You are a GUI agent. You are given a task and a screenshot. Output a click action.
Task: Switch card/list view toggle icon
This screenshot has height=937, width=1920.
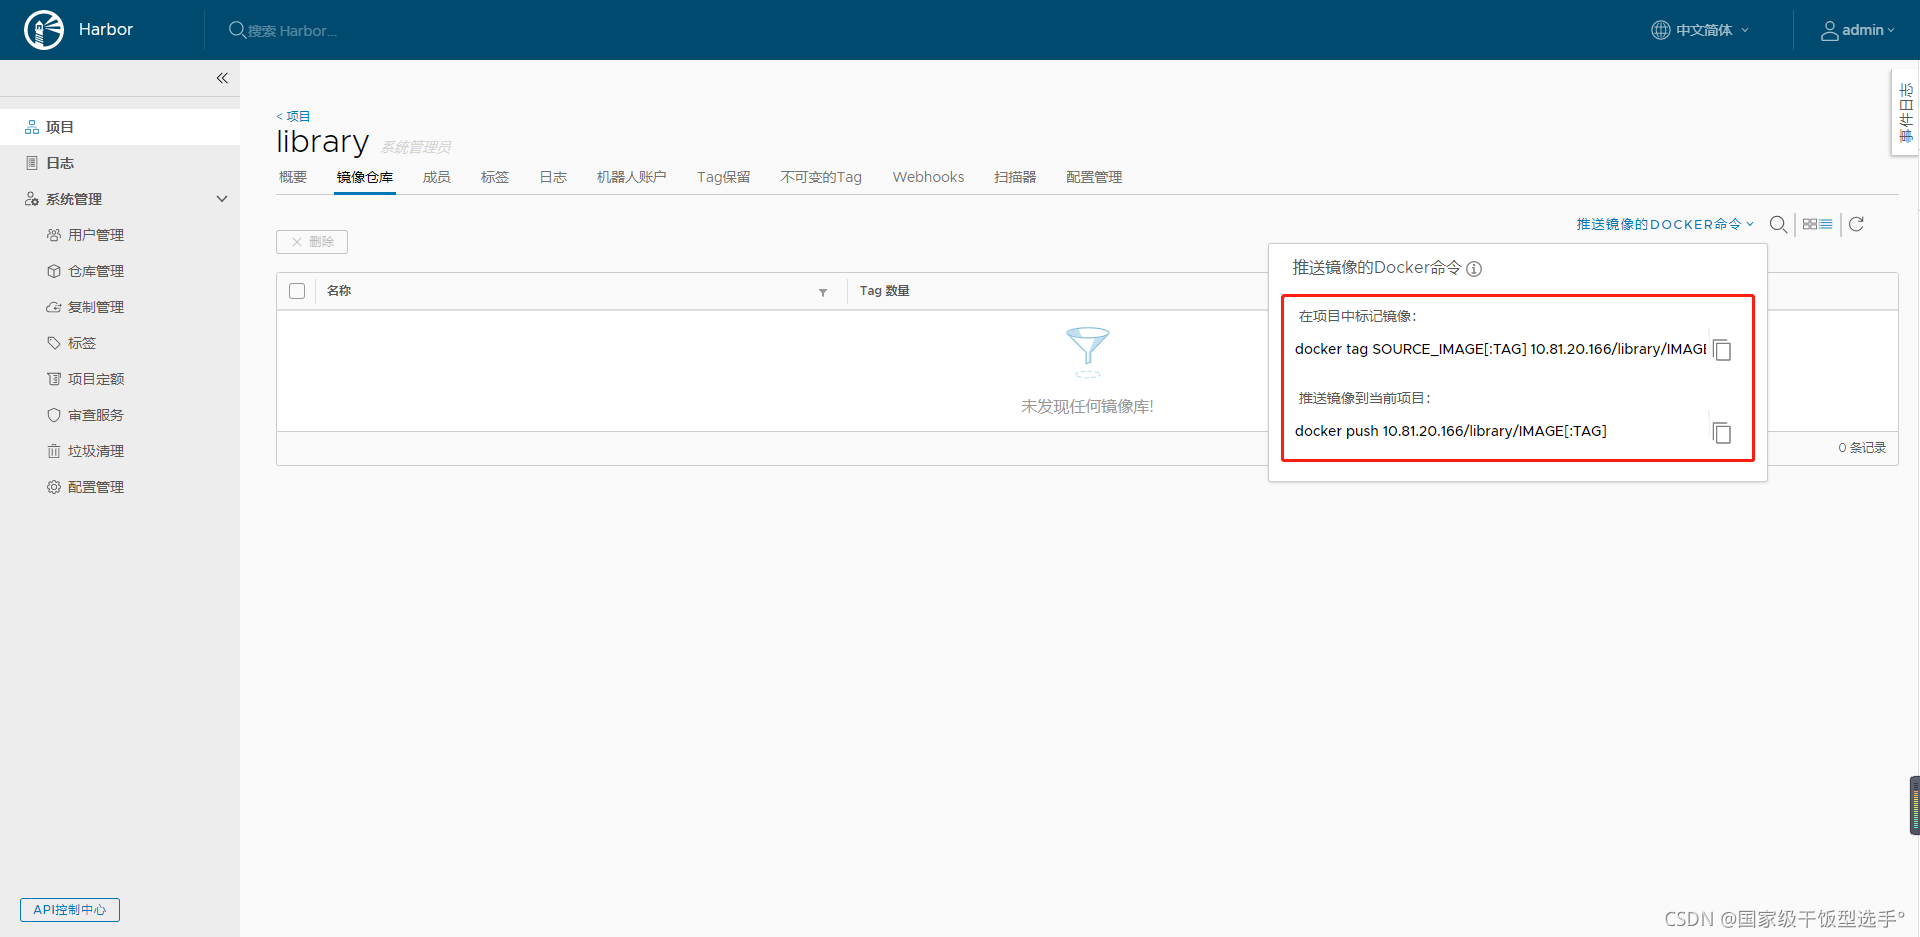pos(1818,224)
